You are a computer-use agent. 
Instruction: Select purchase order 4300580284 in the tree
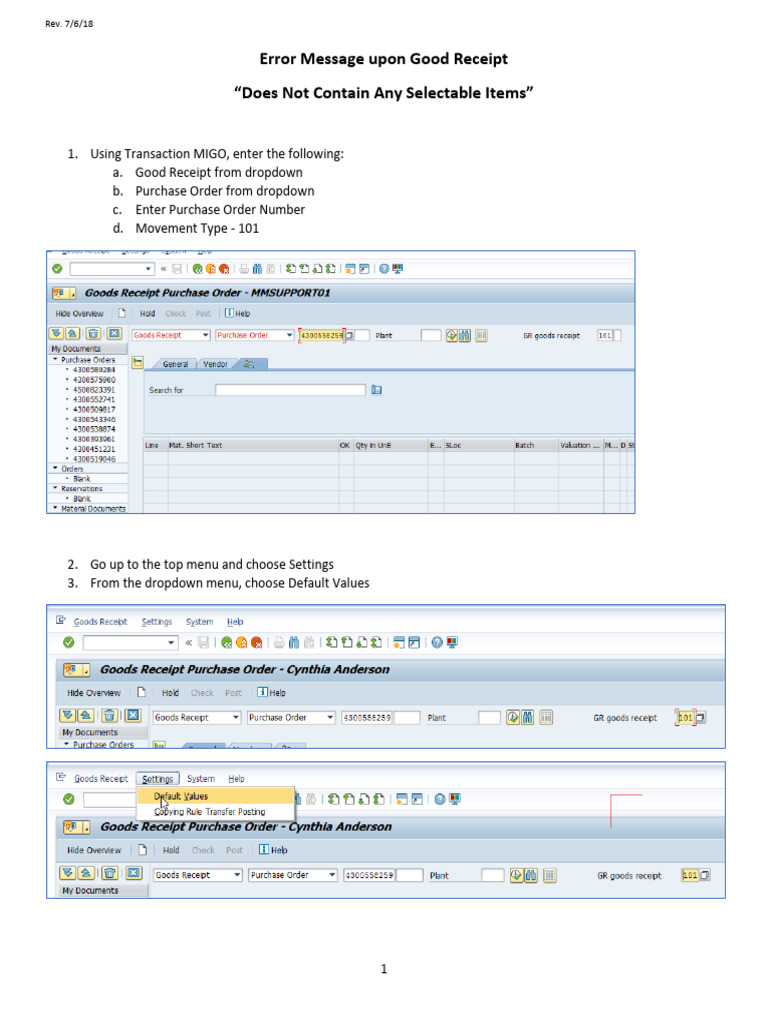click(x=94, y=370)
